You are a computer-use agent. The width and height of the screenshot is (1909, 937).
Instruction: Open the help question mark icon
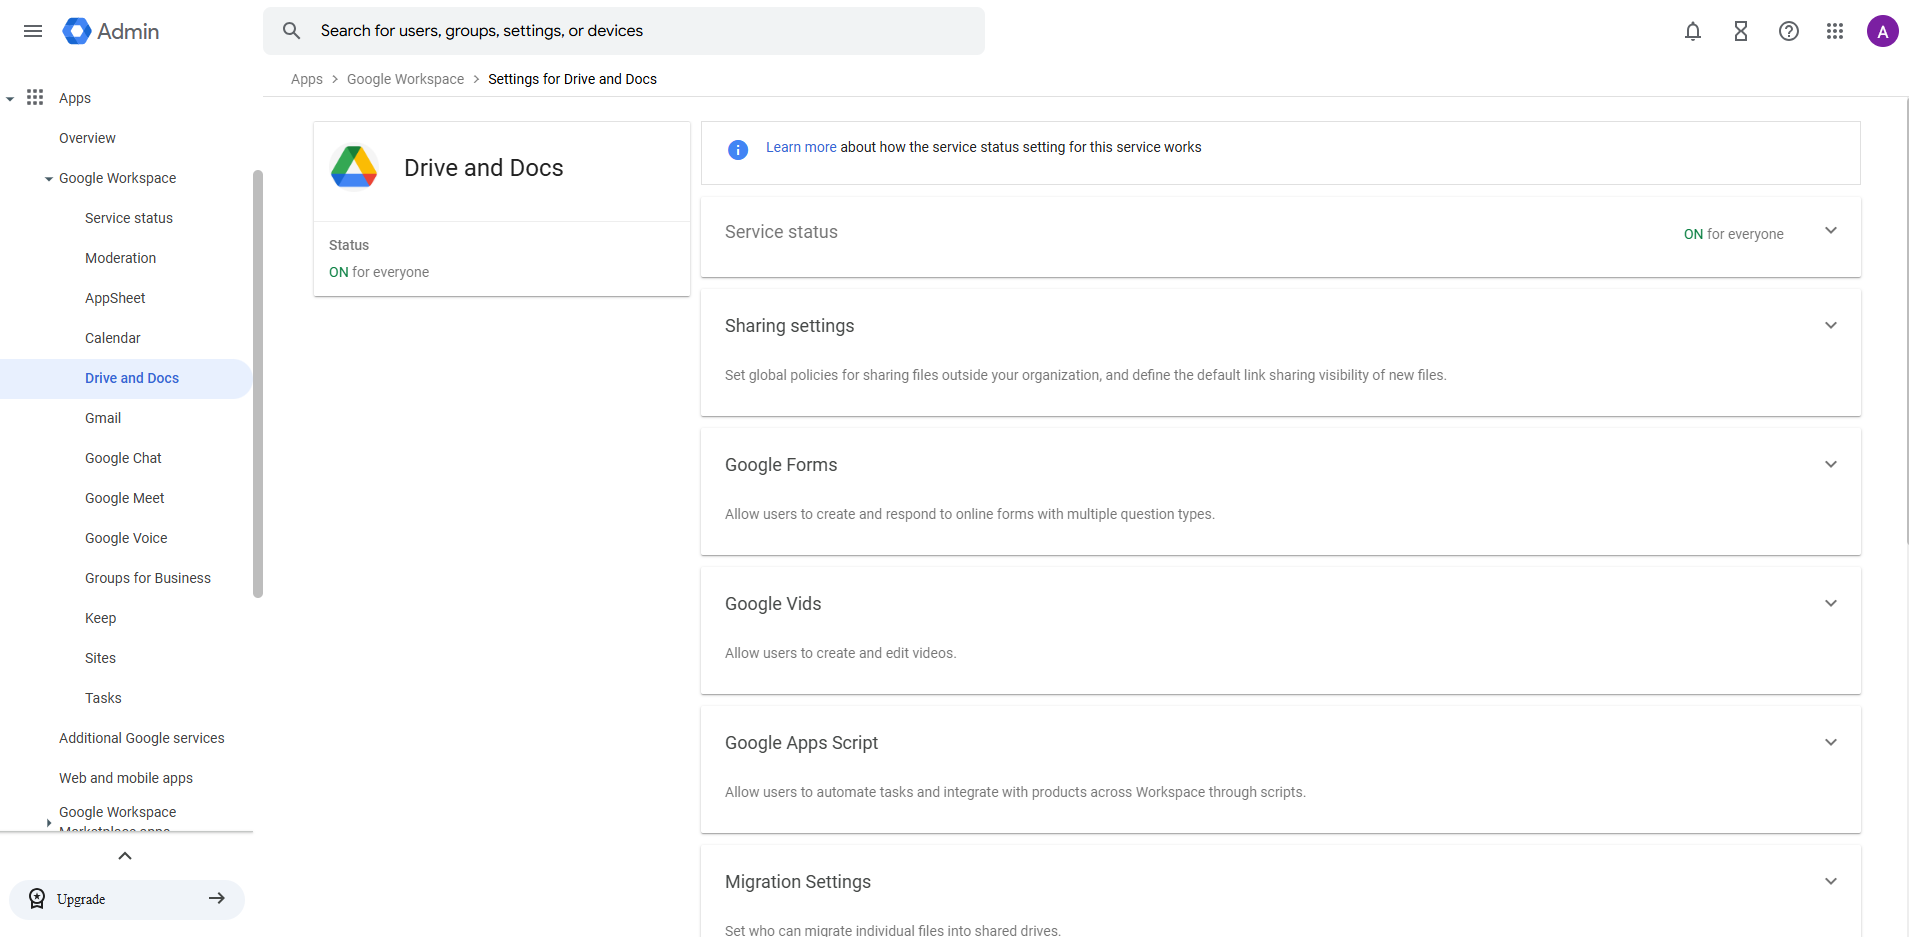pyautogui.click(x=1788, y=31)
